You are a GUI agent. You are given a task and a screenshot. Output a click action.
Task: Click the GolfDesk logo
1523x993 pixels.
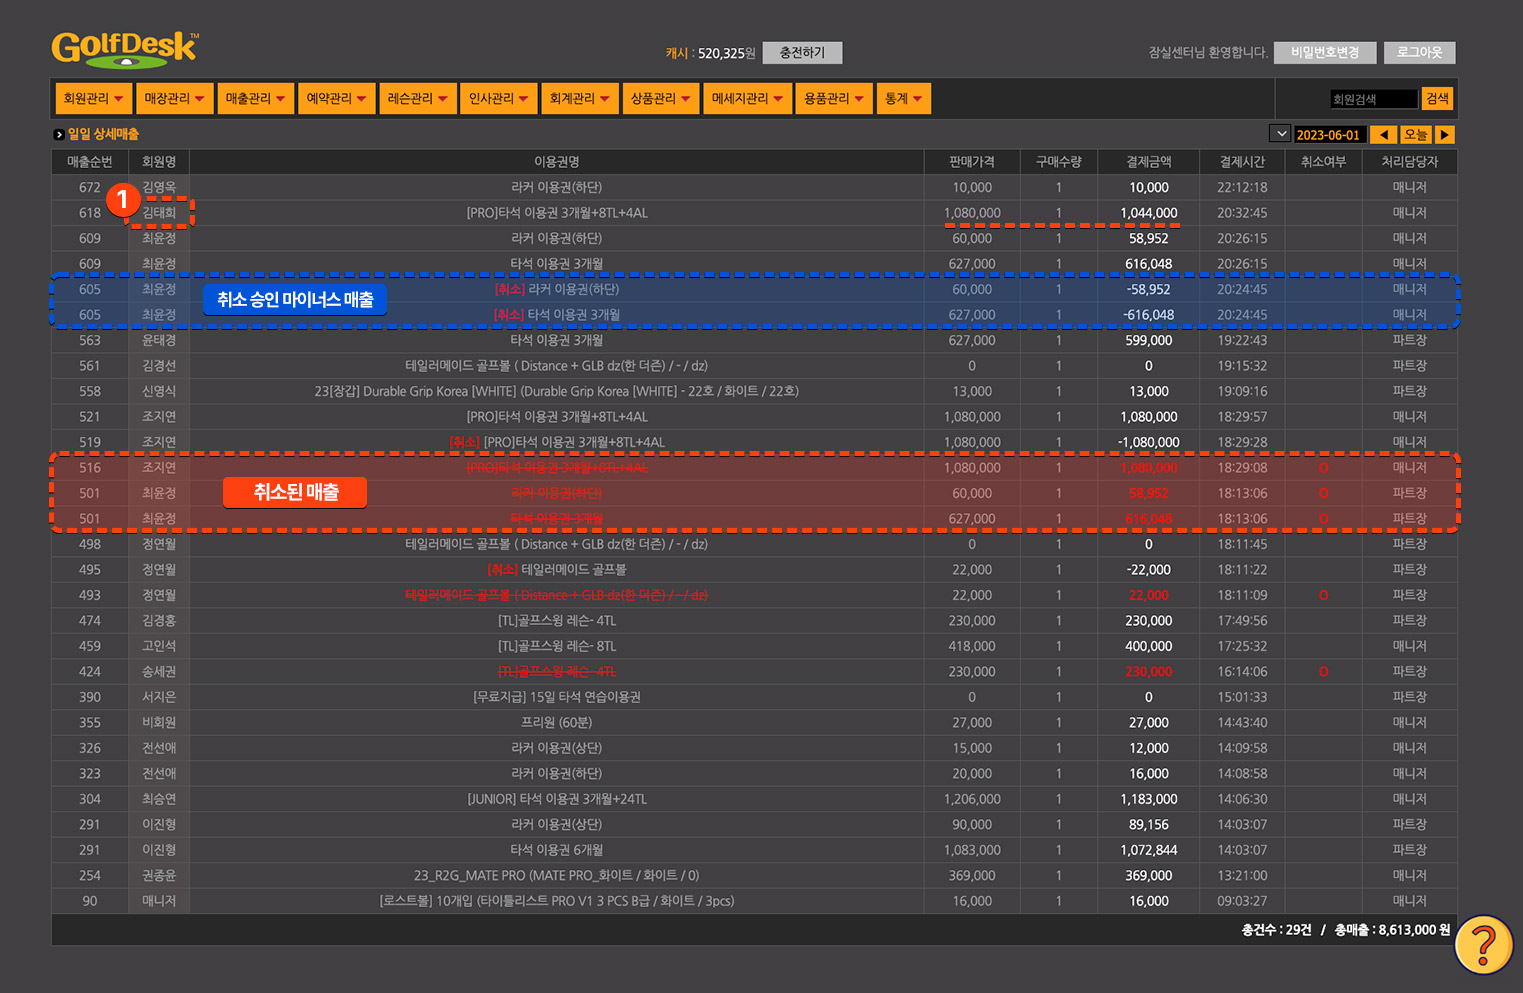click(x=124, y=48)
